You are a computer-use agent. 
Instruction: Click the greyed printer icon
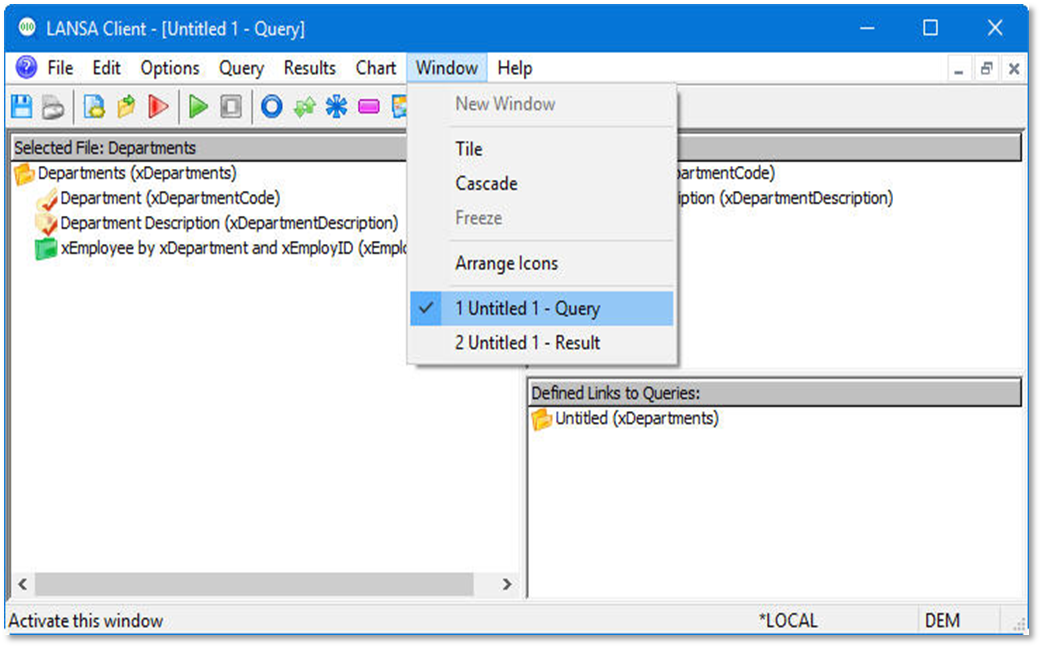click(x=53, y=107)
